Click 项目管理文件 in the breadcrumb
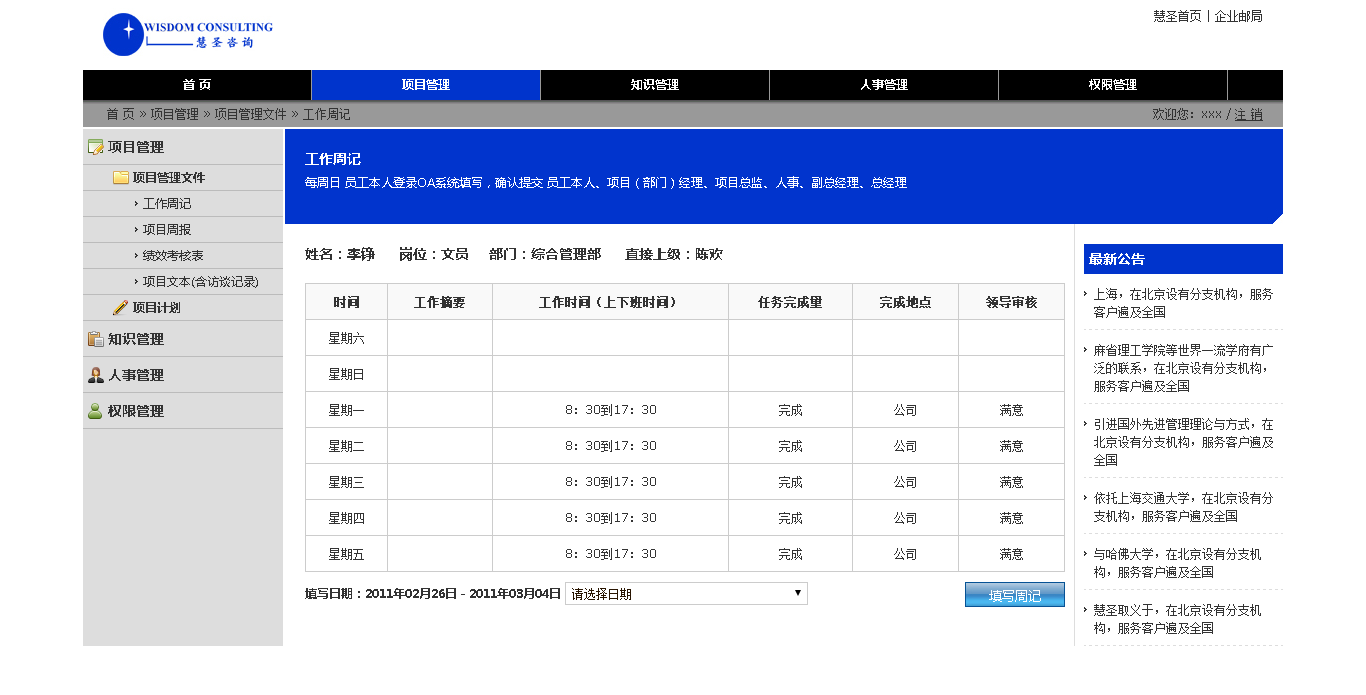This screenshot has height=695, width=1366. coord(250,115)
